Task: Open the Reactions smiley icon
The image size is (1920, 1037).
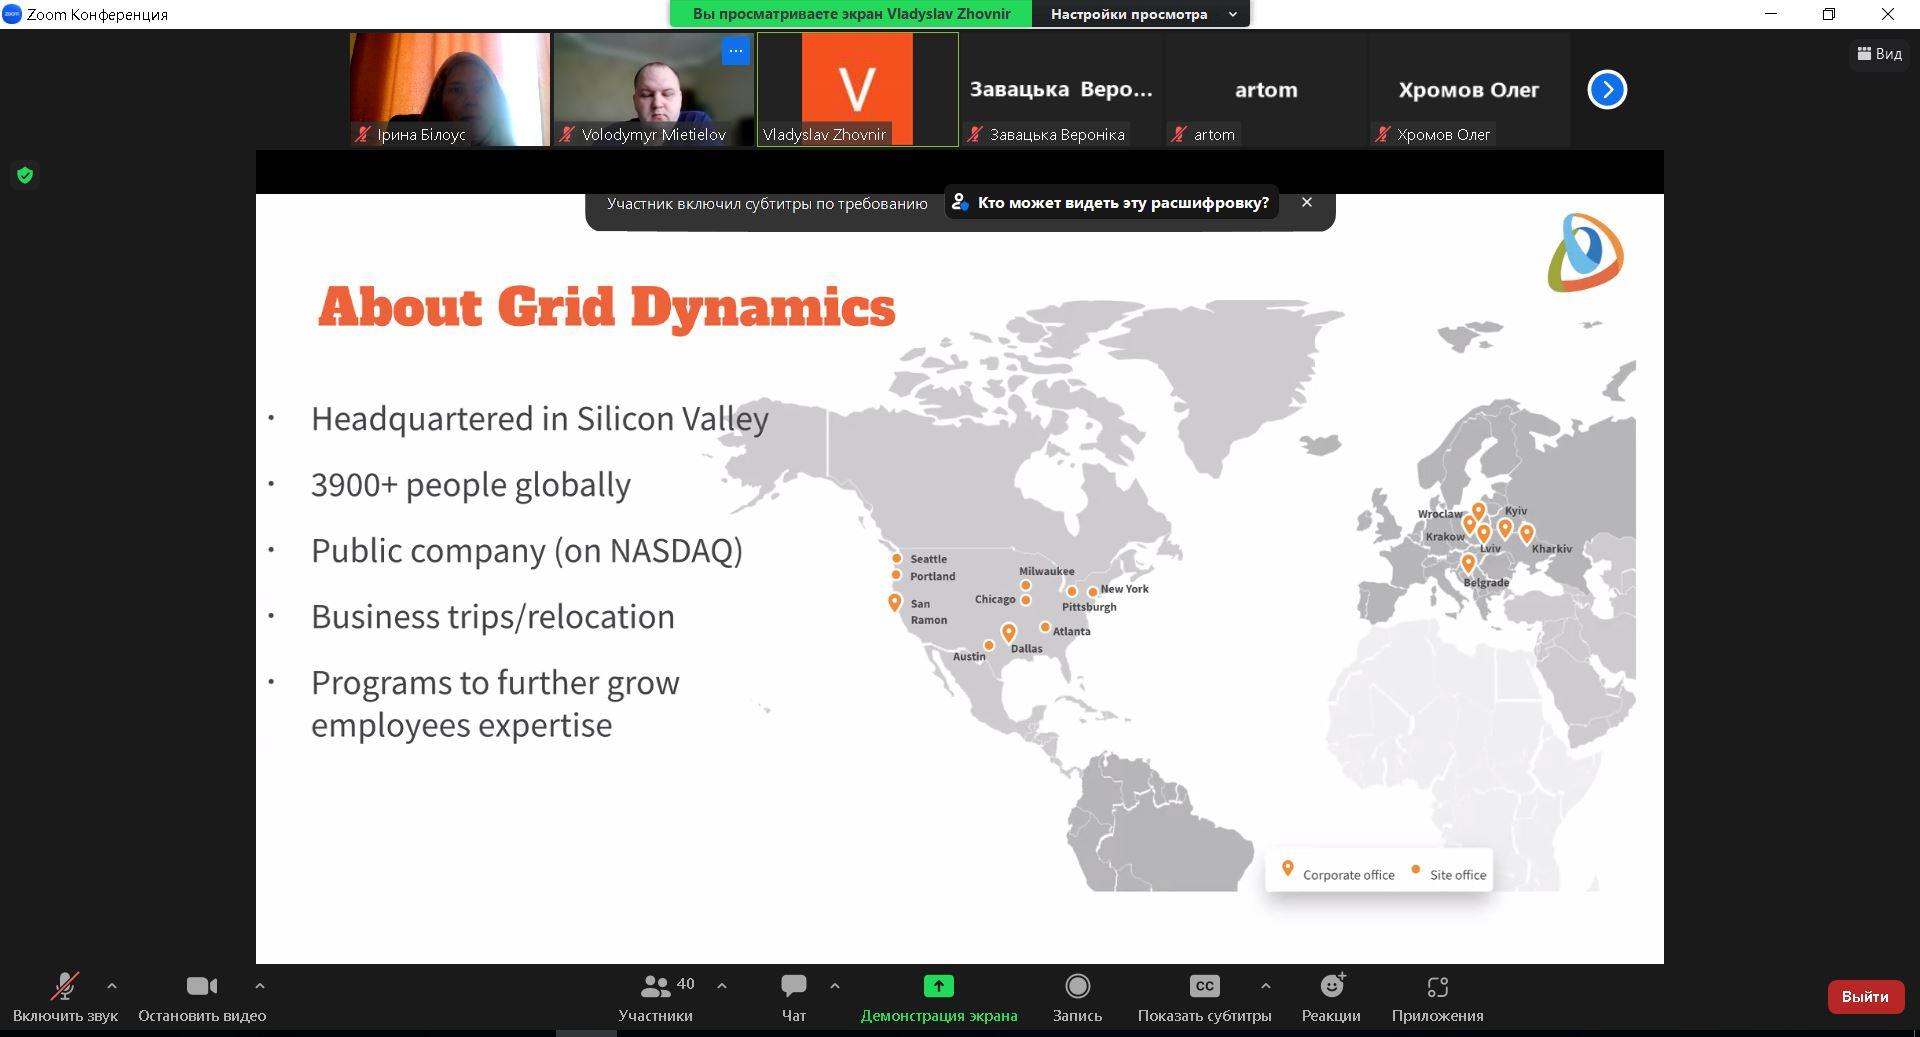Action: pyautogui.click(x=1331, y=987)
